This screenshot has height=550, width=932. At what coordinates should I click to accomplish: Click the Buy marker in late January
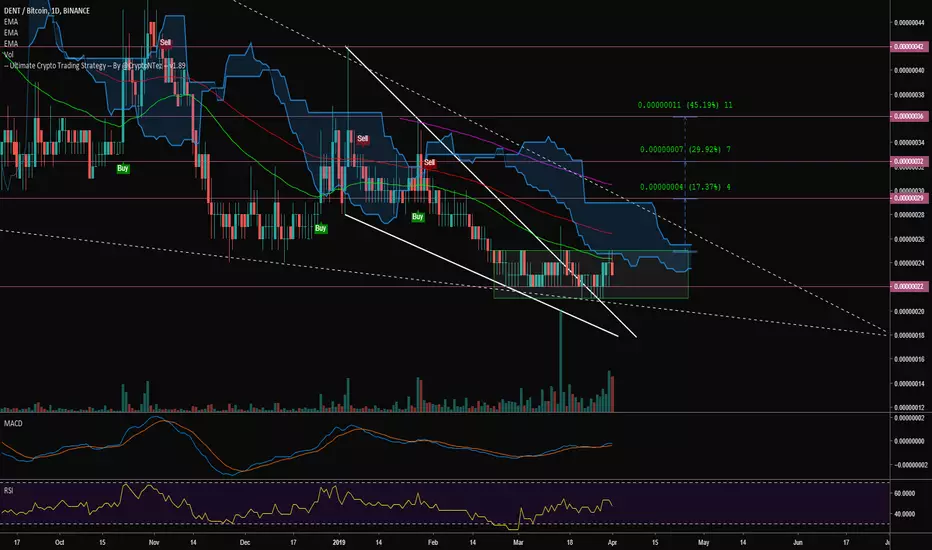pos(418,217)
